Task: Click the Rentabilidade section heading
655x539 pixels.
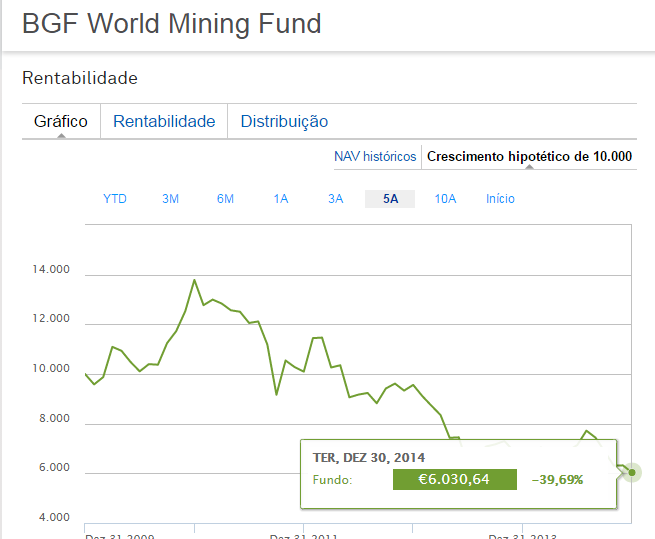Action: tap(80, 78)
